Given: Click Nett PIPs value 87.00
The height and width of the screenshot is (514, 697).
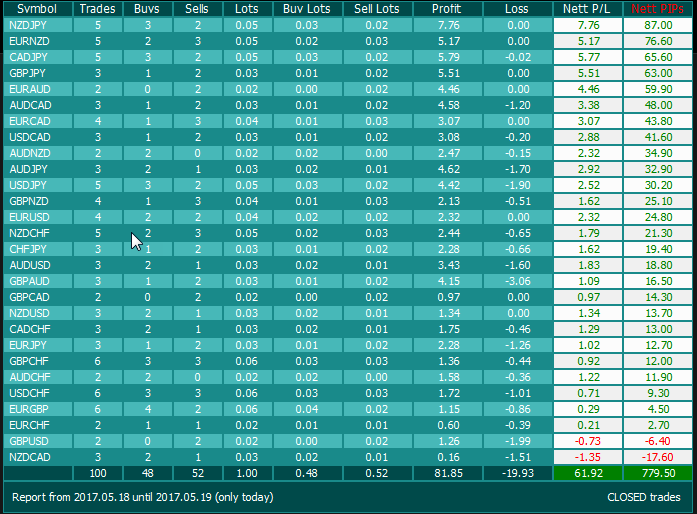Looking at the screenshot, I should click(658, 25).
